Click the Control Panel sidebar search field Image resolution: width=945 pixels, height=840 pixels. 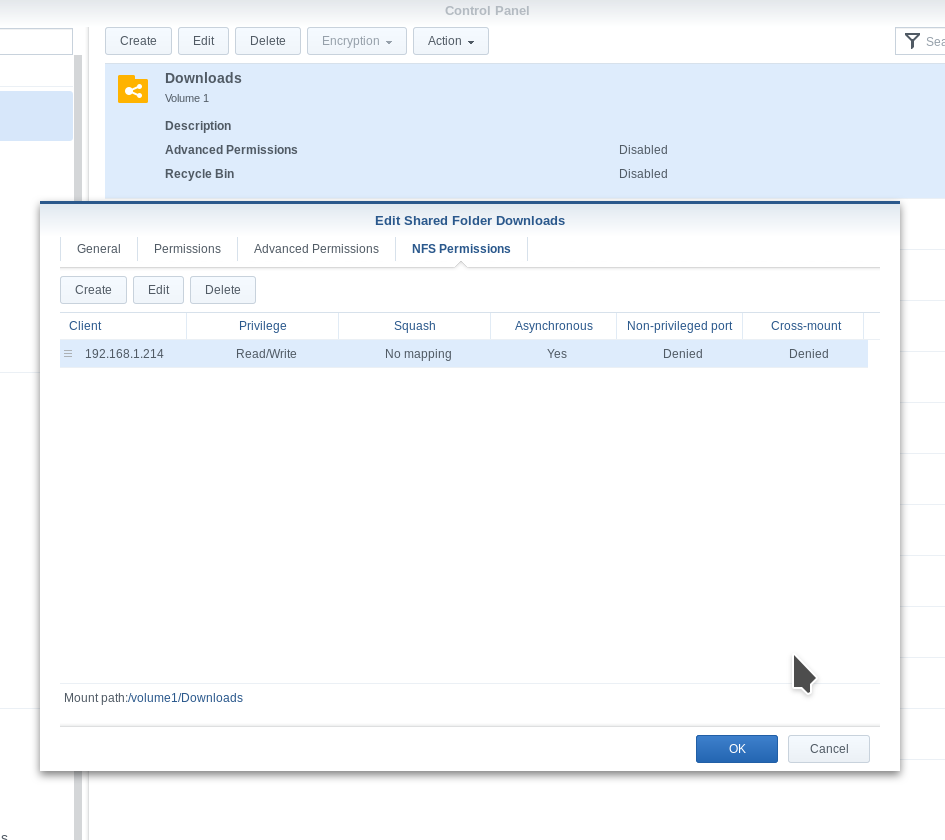click(36, 42)
